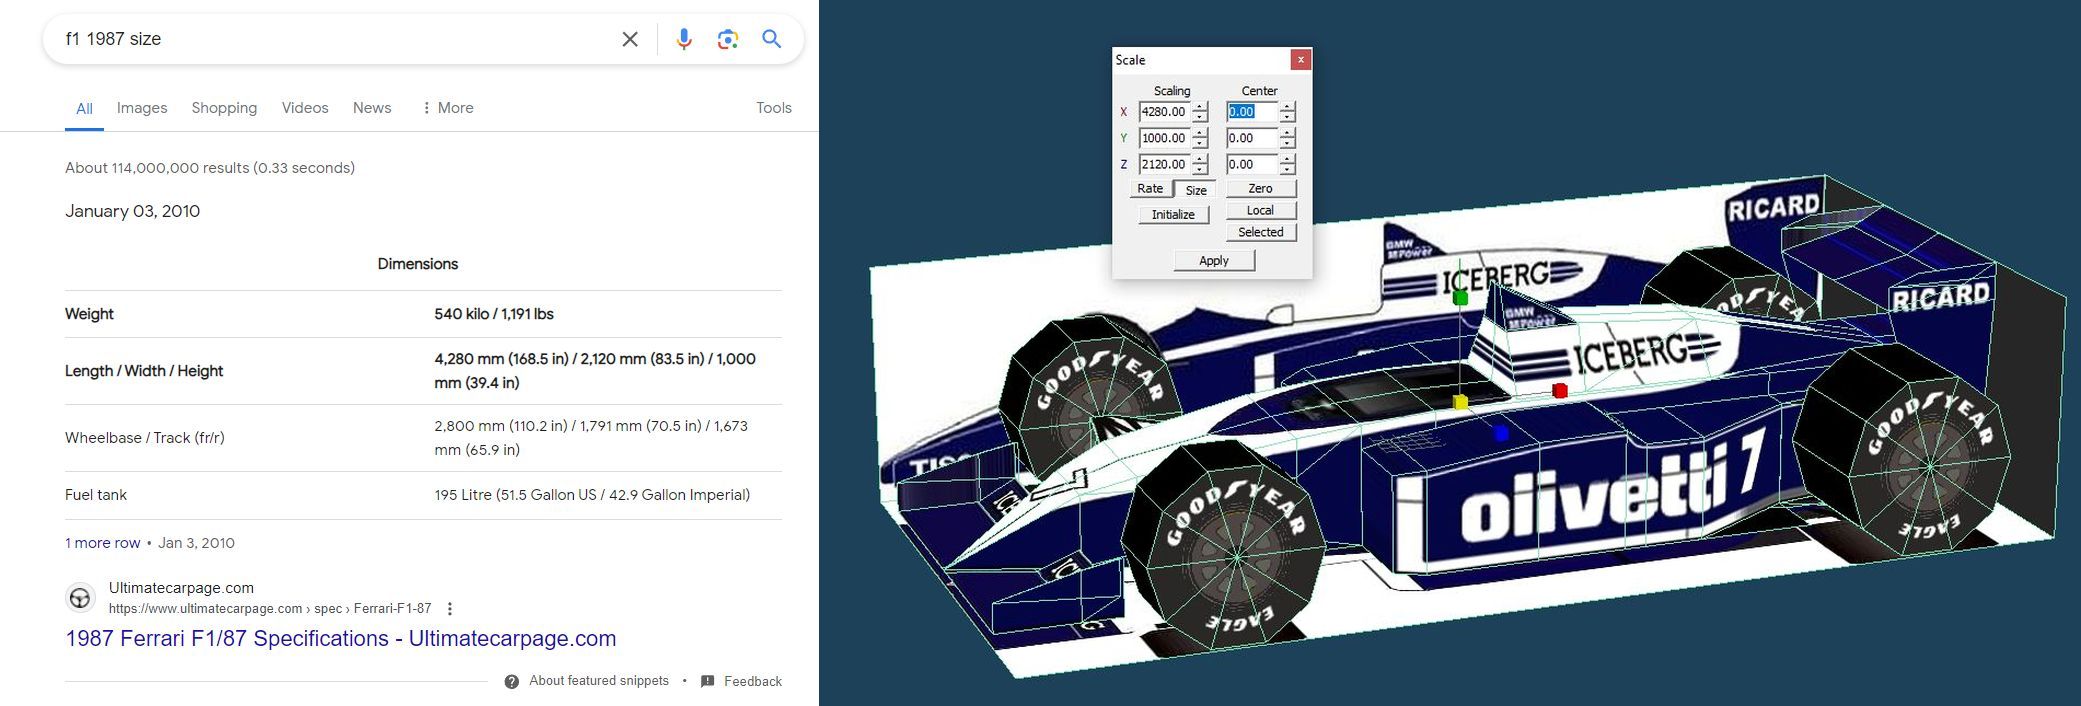Decrease the Z scaling with the down arrow
Viewport: 2081px width, 706px height.
1200,169
